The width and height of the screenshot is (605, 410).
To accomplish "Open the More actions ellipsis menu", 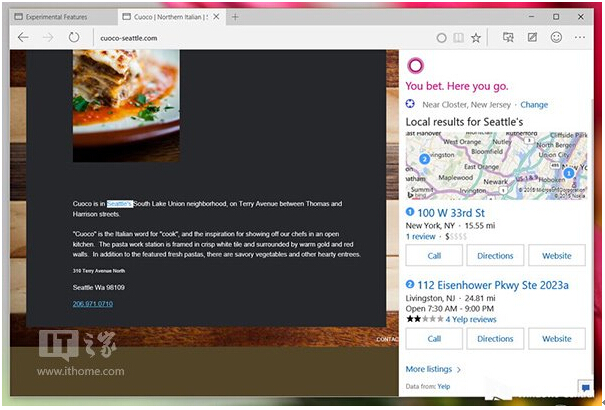I will click(x=580, y=37).
